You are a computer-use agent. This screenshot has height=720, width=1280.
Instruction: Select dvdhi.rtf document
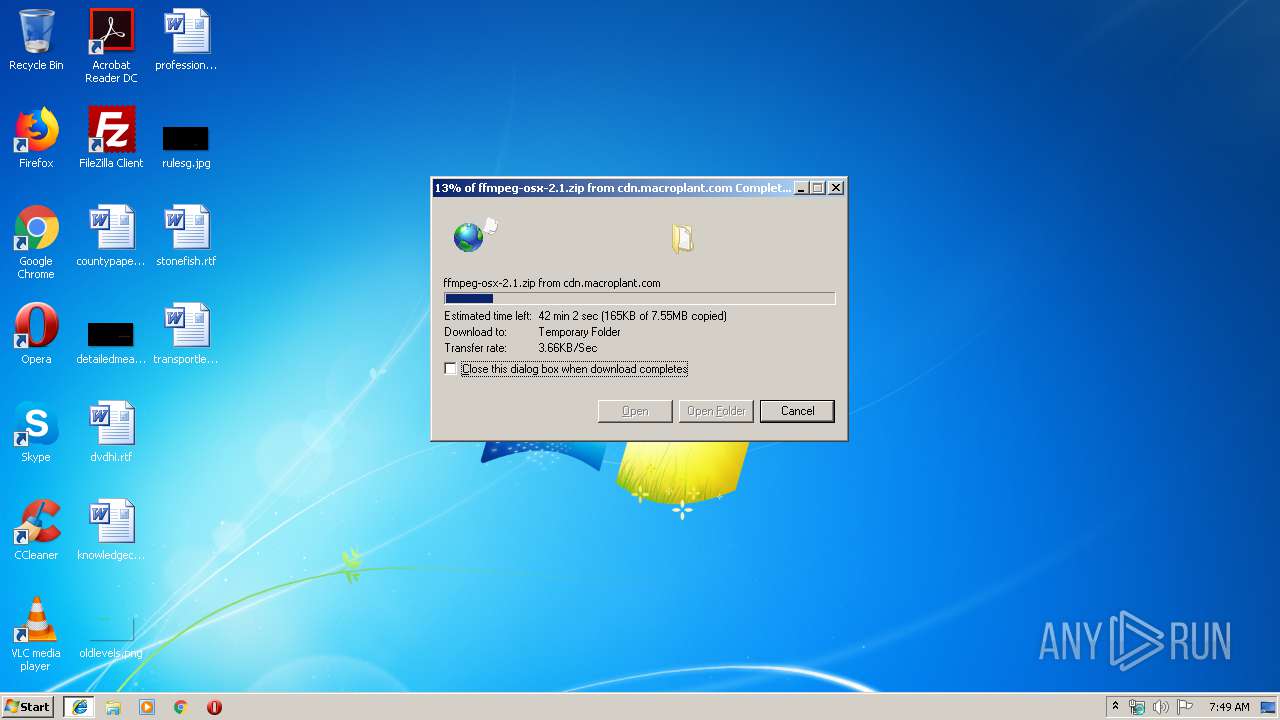pos(111,433)
